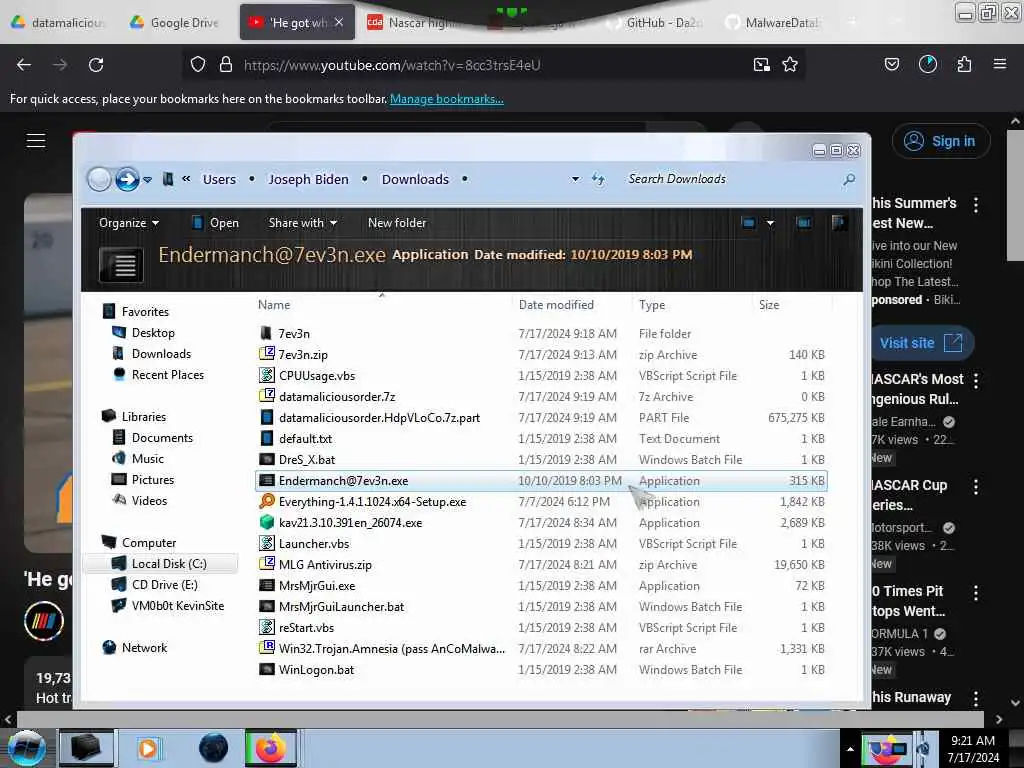Refresh the Downloads folder view
This screenshot has height=768, width=1024.
pyautogui.click(x=598, y=179)
